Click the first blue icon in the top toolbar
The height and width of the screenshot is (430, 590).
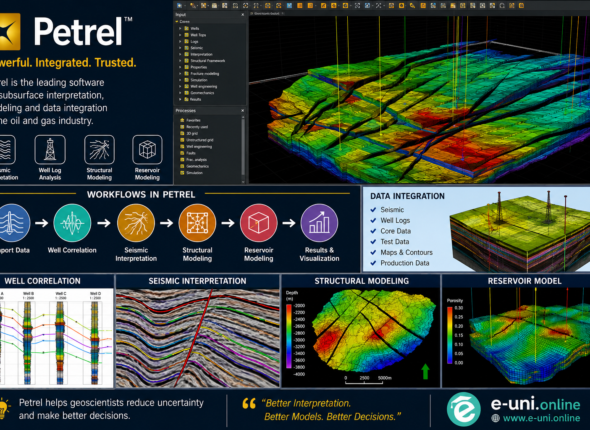coord(179,6)
